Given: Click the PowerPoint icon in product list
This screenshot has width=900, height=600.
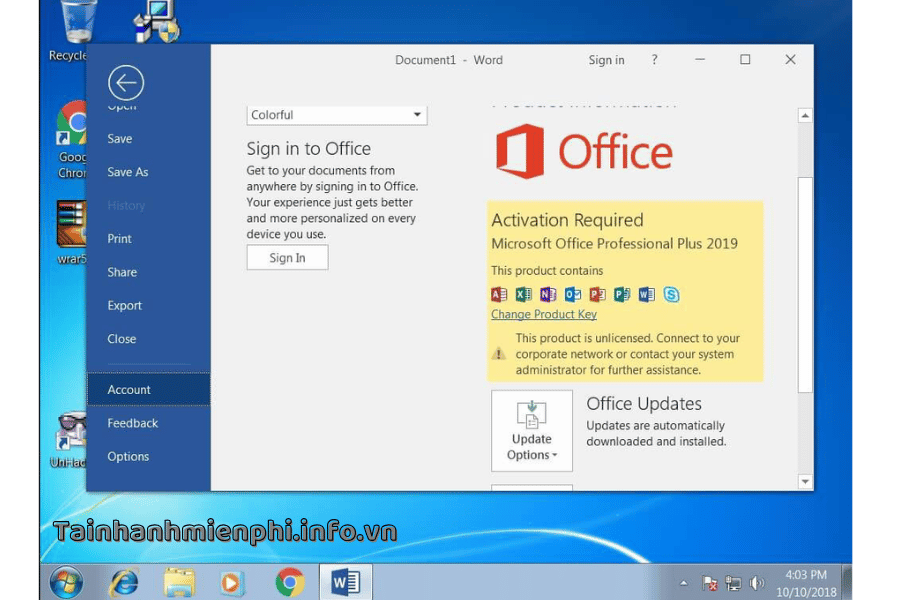Looking at the screenshot, I should click(597, 294).
